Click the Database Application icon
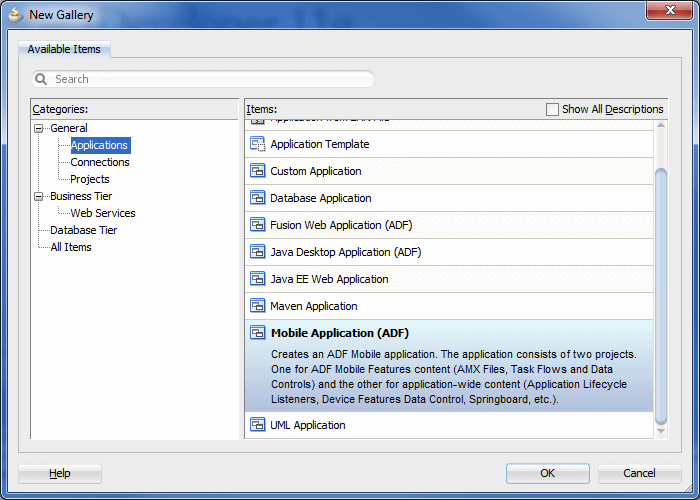The image size is (700, 500). click(x=258, y=198)
